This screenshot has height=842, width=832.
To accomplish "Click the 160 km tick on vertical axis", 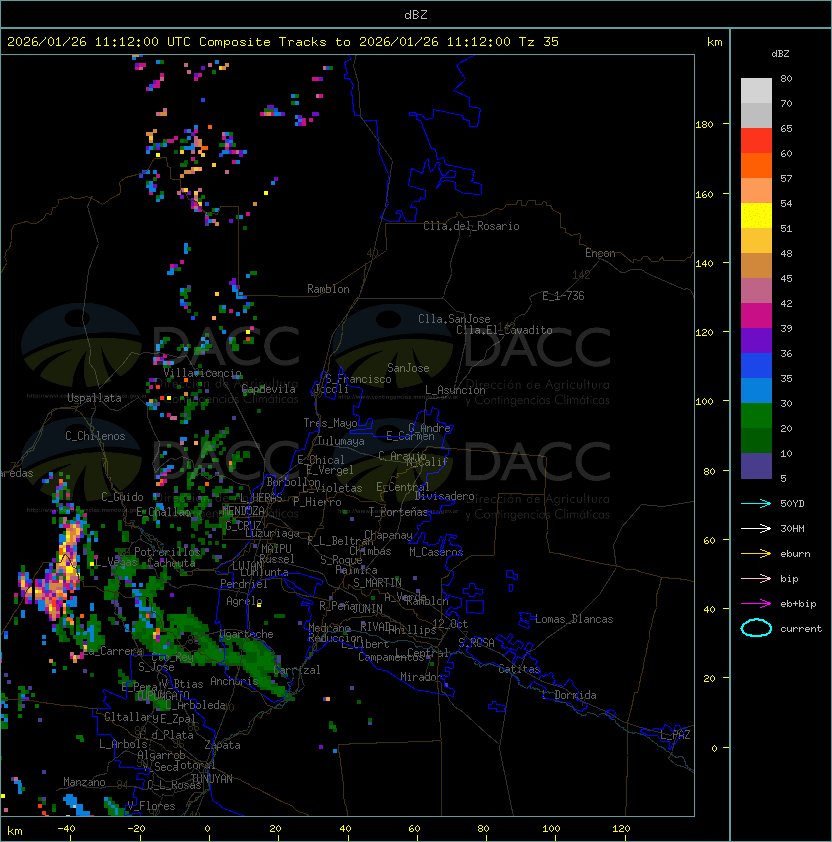I will (704, 194).
